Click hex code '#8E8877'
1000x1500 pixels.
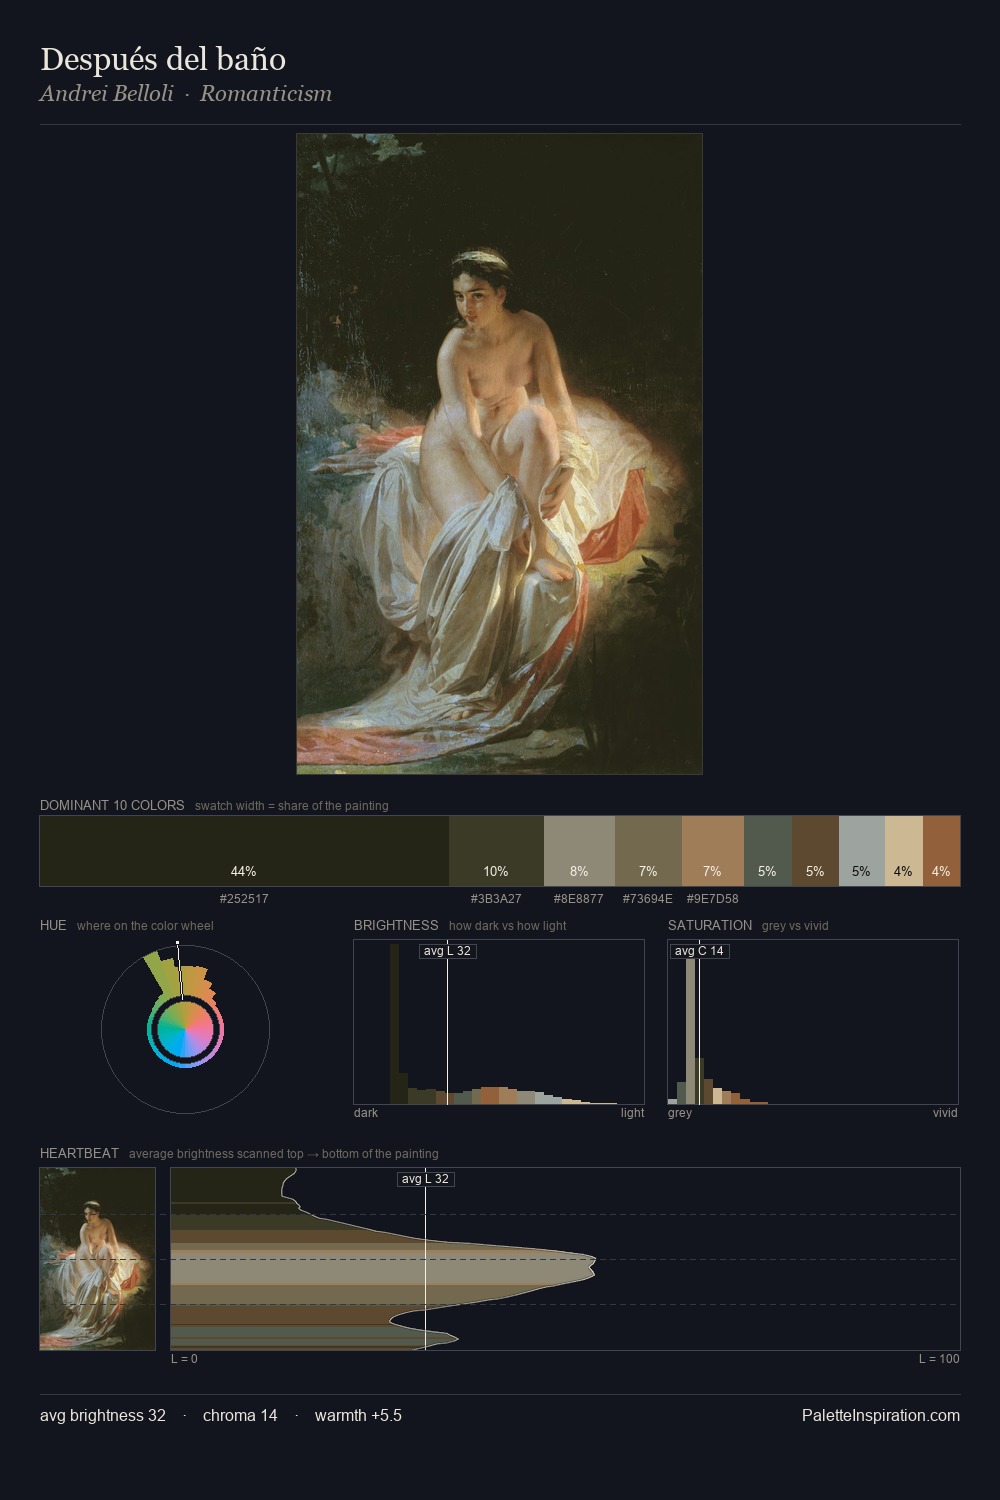click(x=579, y=899)
